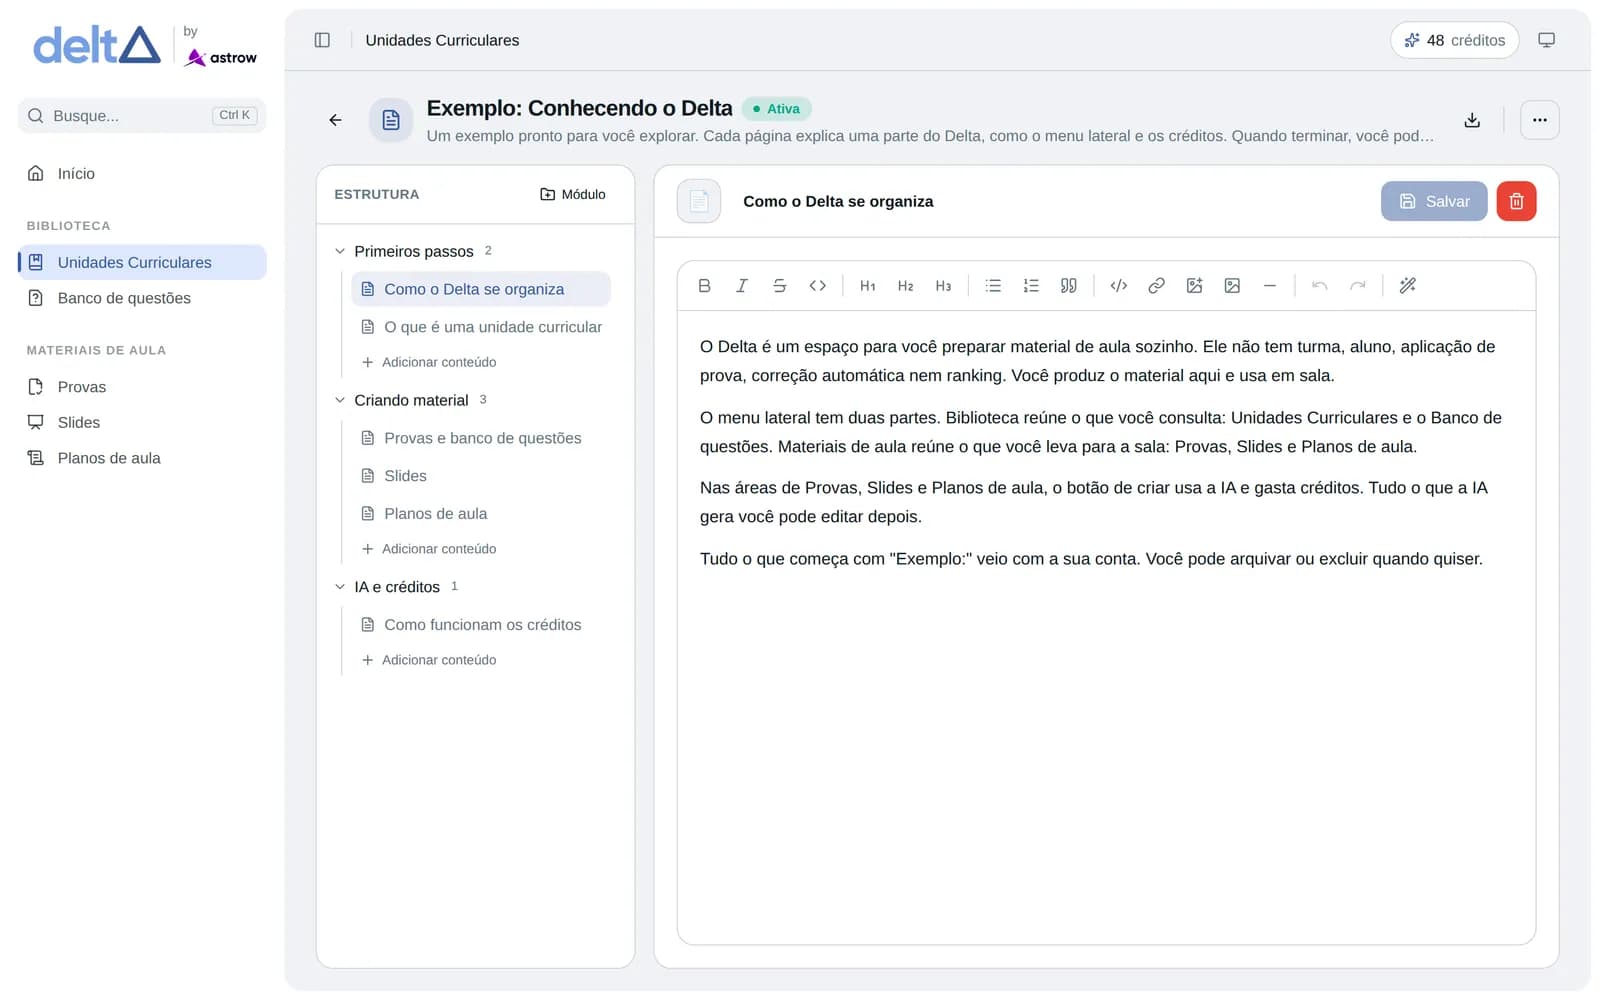Screen dimensions: 1600x1000
Task: Select 'Provas e banco de questões' page
Action: click(481, 438)
